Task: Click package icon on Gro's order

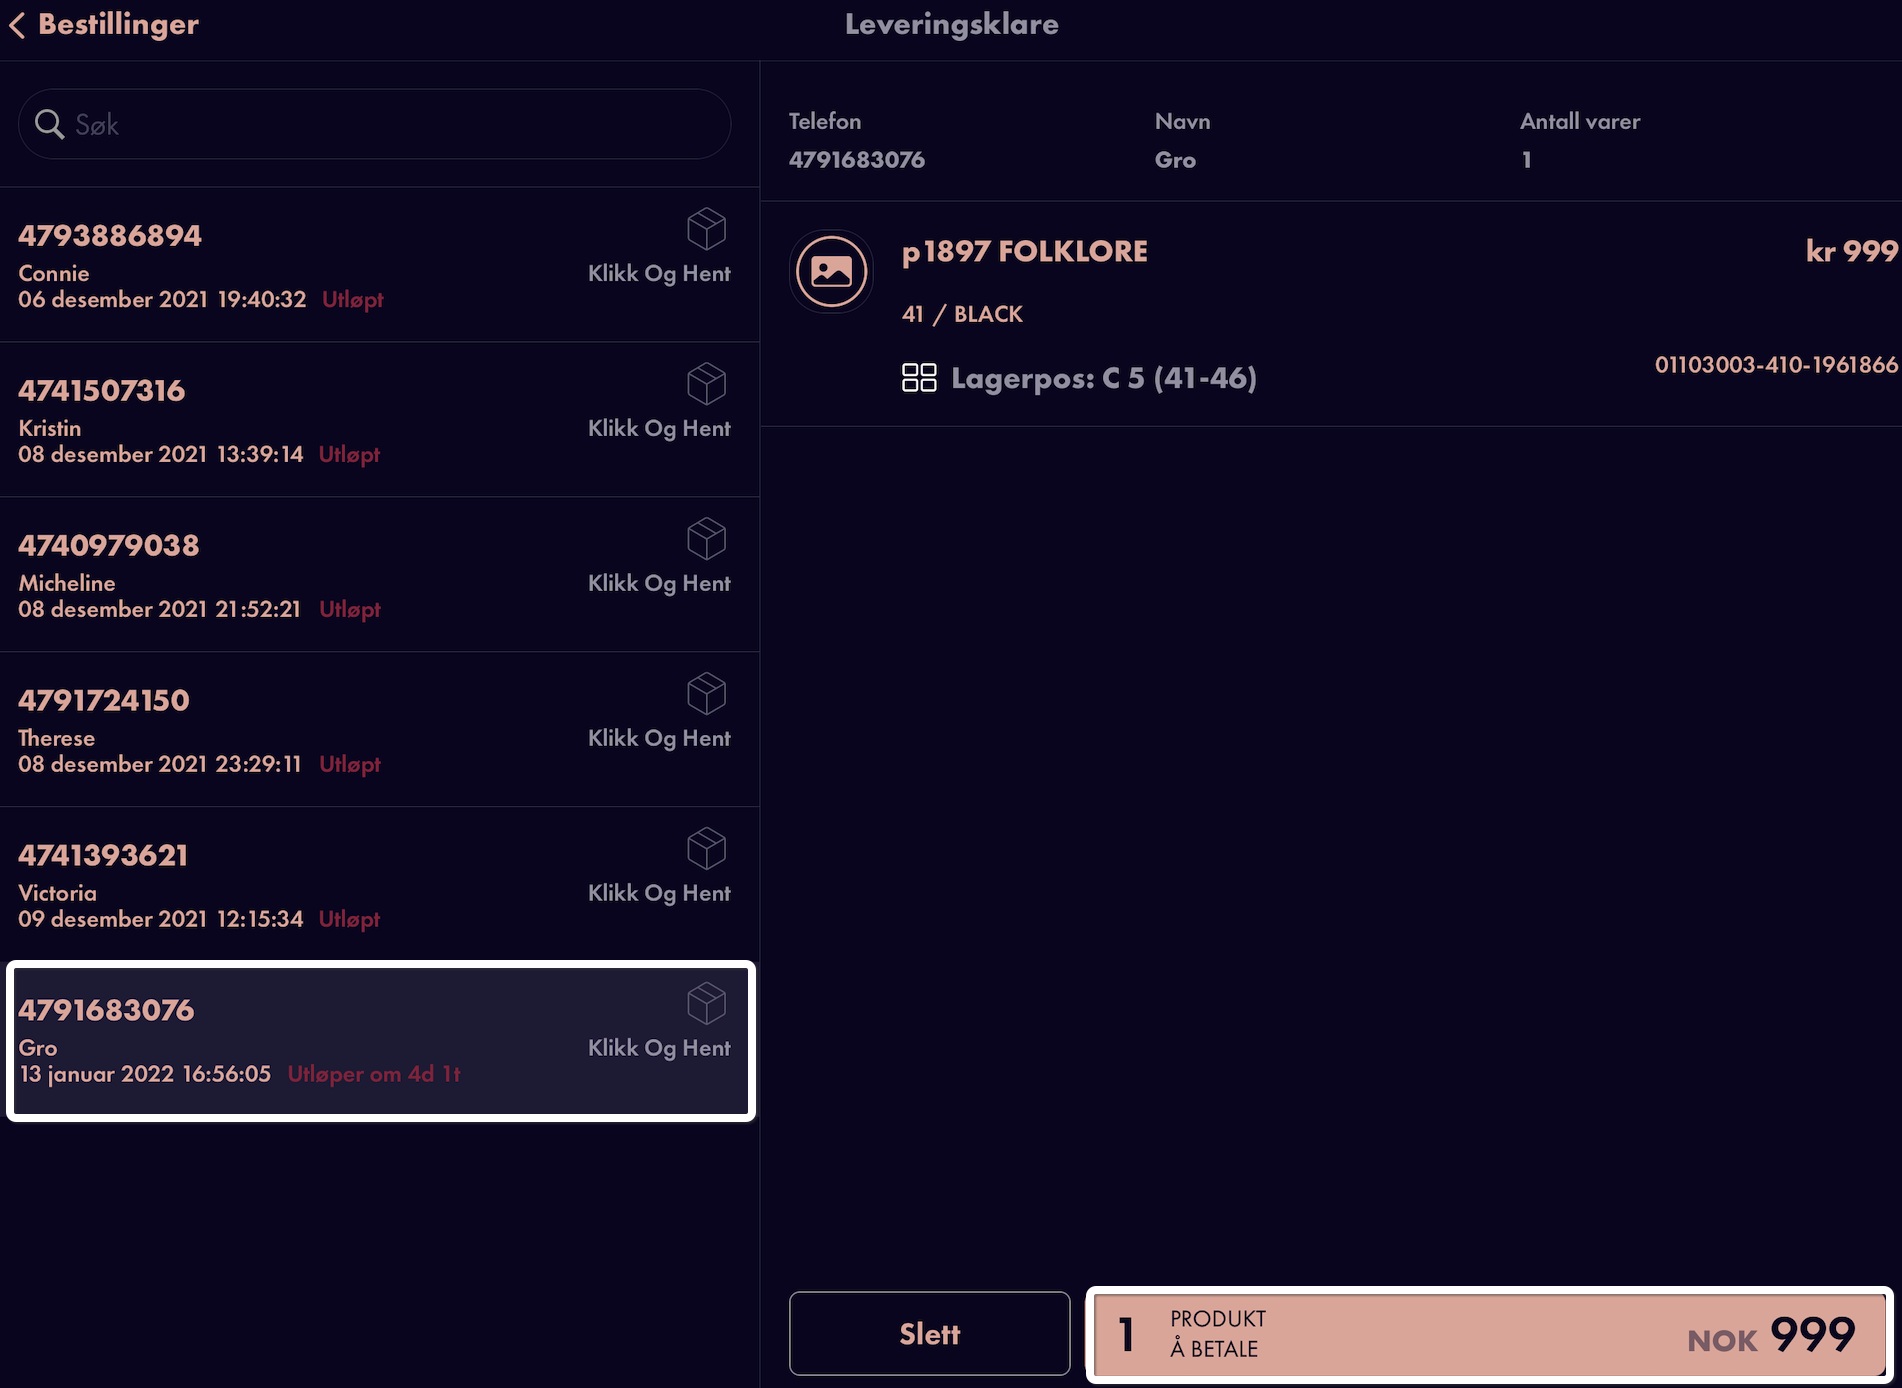Action: pos(706,1004)
